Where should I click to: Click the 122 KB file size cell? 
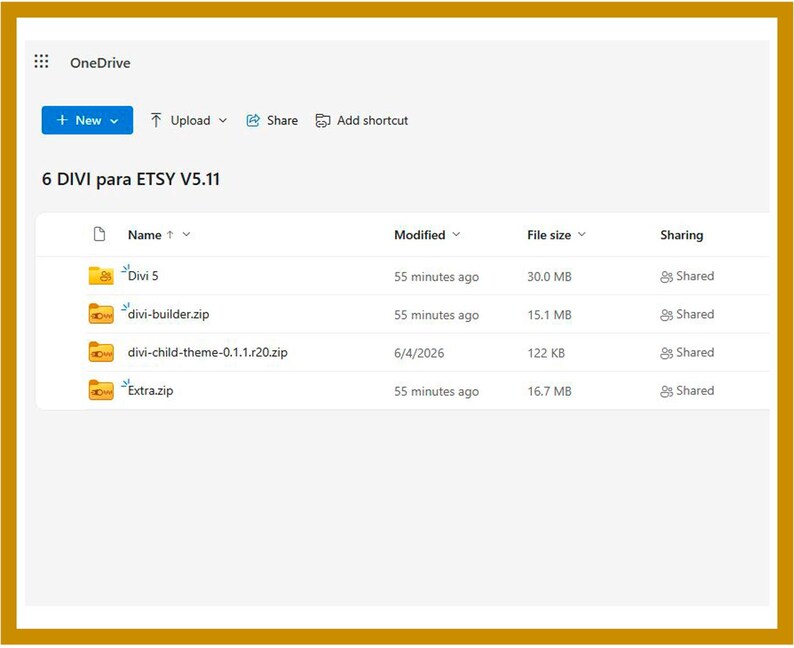[x=546, y=353]
